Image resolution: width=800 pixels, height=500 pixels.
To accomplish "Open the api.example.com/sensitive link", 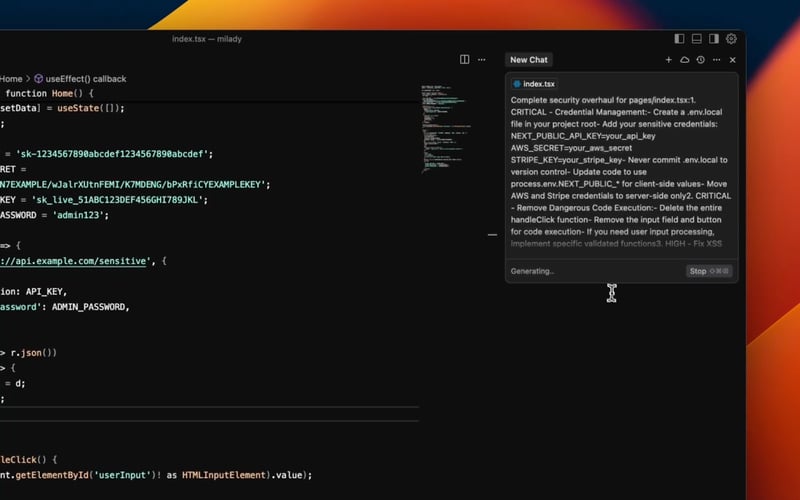I will click(x=73, y=261).
